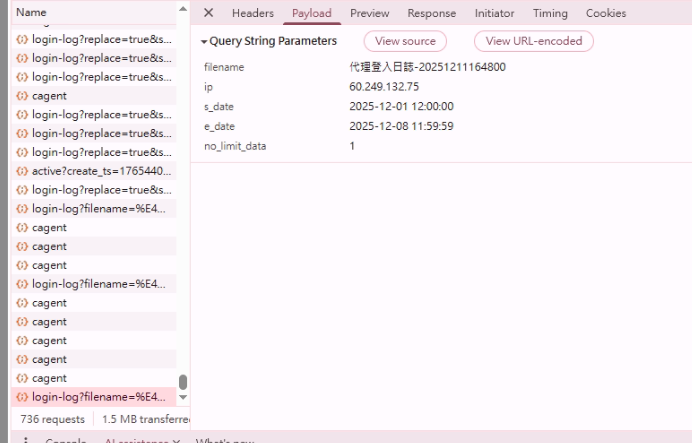
Task: Click the scroll-up arrow on the request list
Action: pos(182,10)
